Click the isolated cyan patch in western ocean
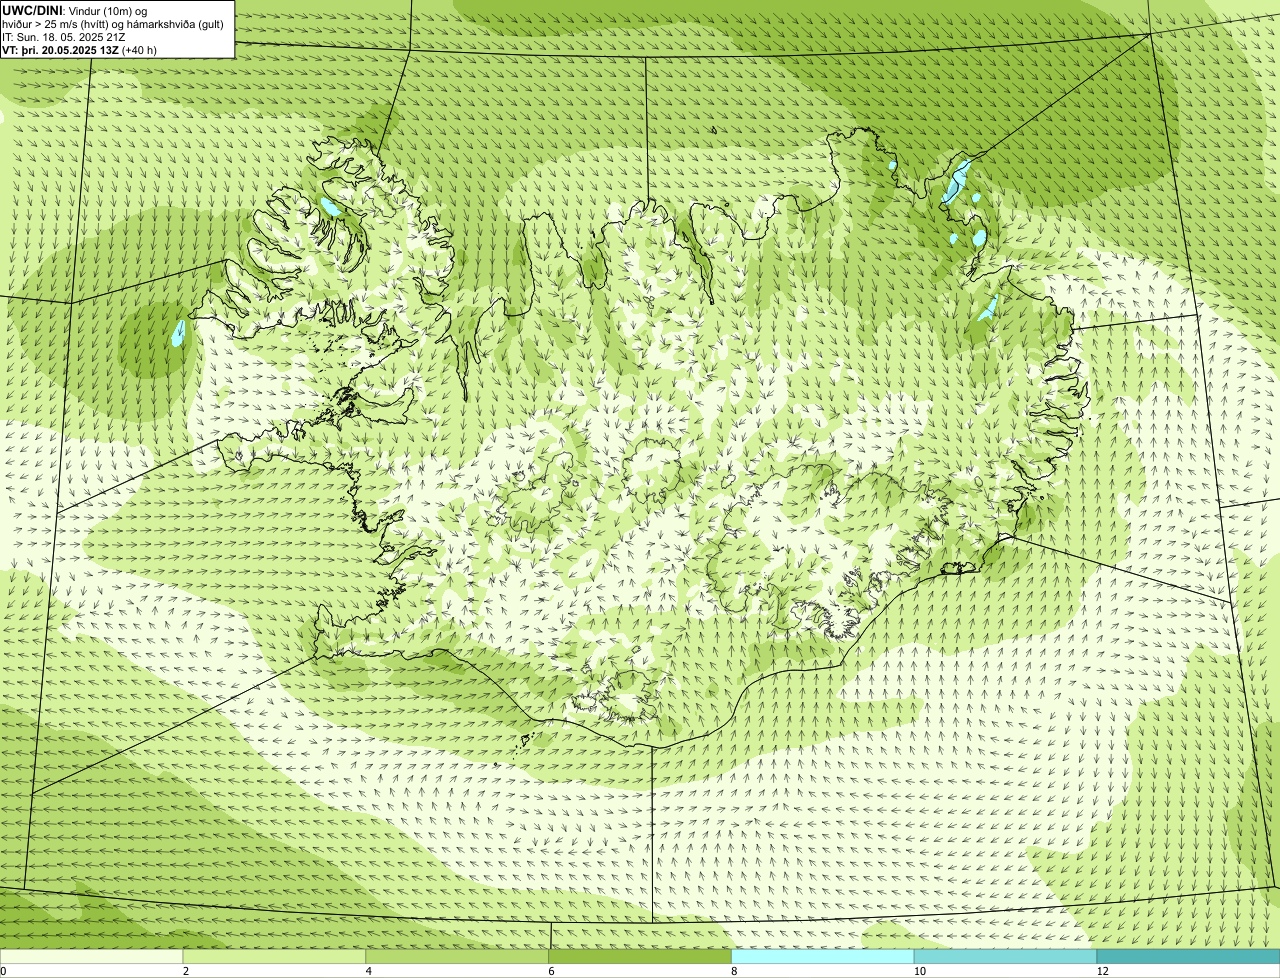The image size is (1280, 978). click(x=179, y=333)
